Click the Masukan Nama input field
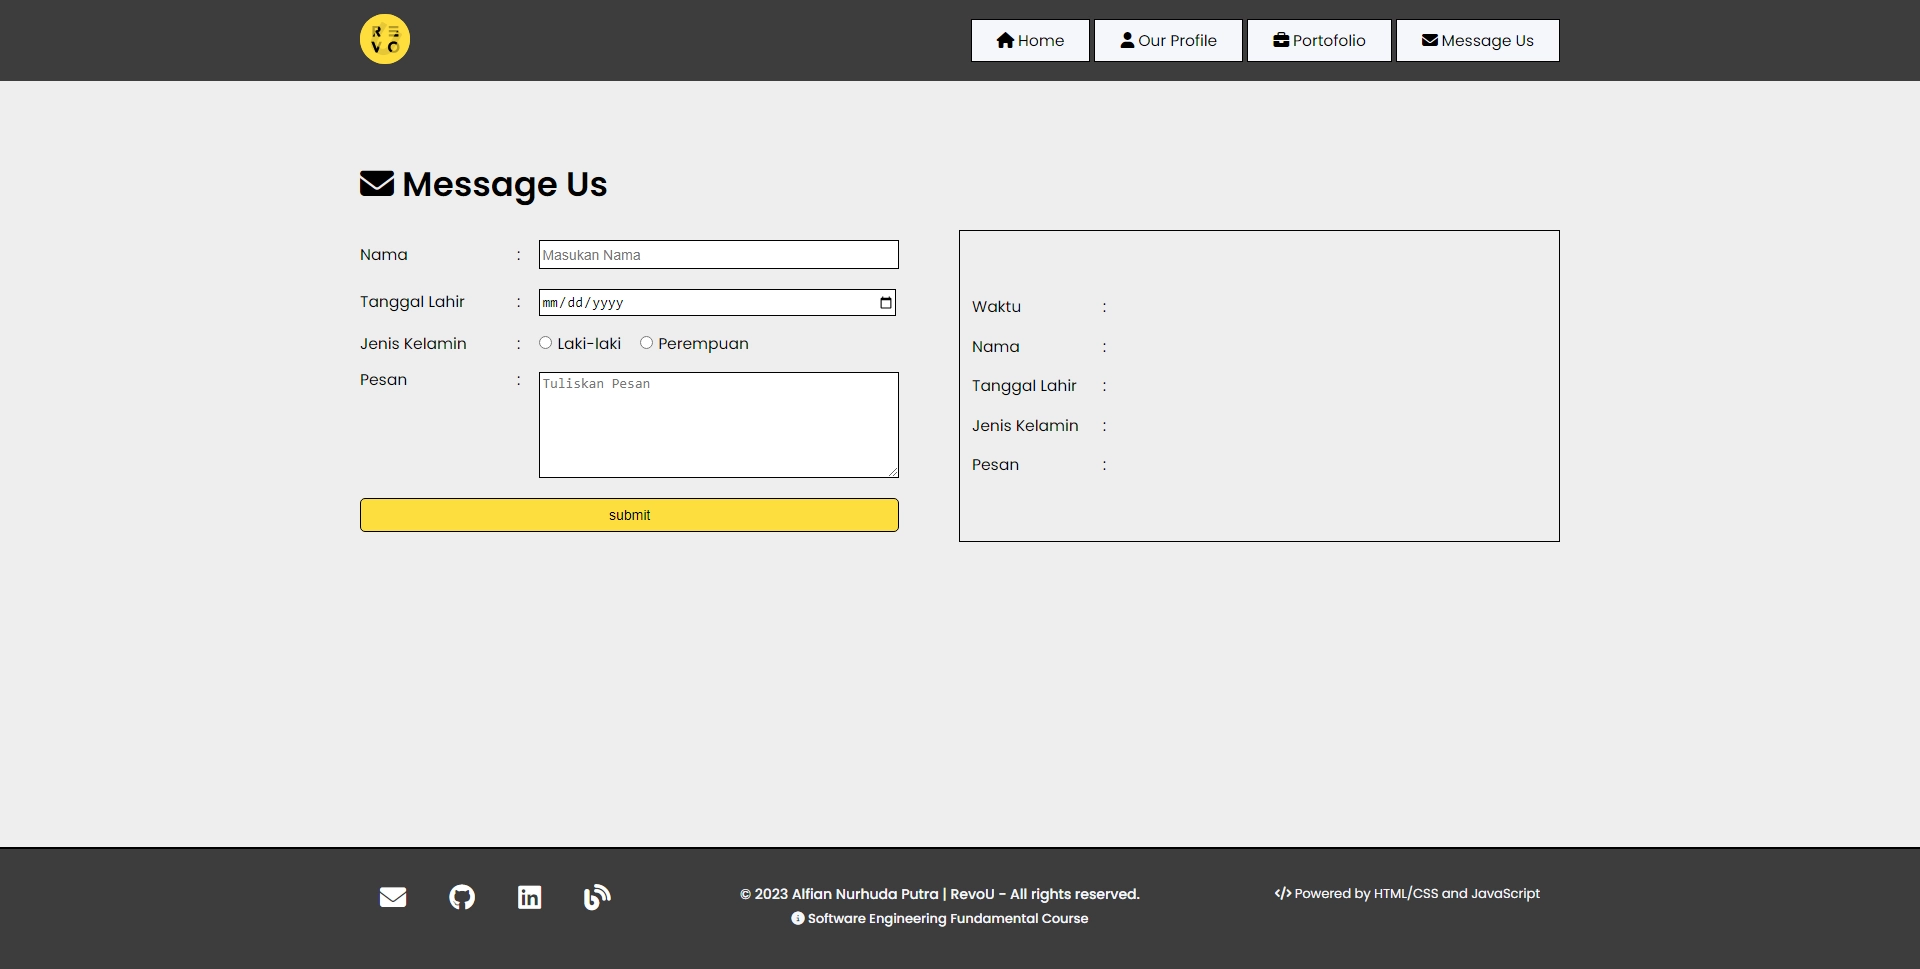 point(718,254)
